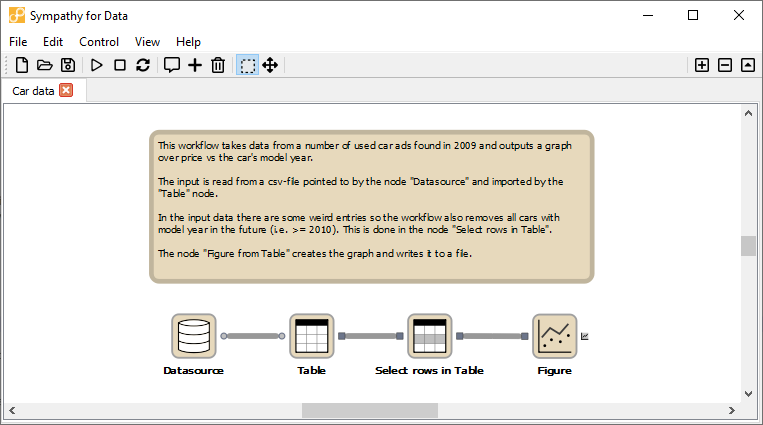Viewport: 763px width, 425px height.
Task: Close the Car data tab
Action: point(67,90)
